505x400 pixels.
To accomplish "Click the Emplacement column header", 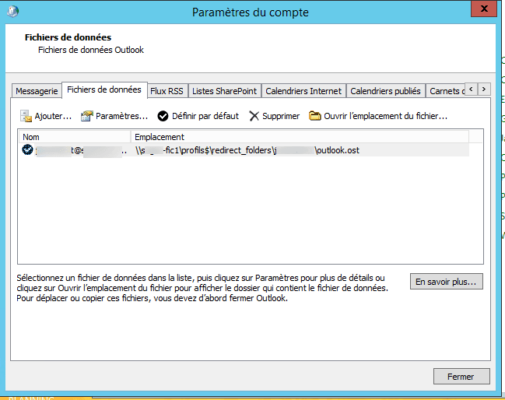I will [299, 137].
